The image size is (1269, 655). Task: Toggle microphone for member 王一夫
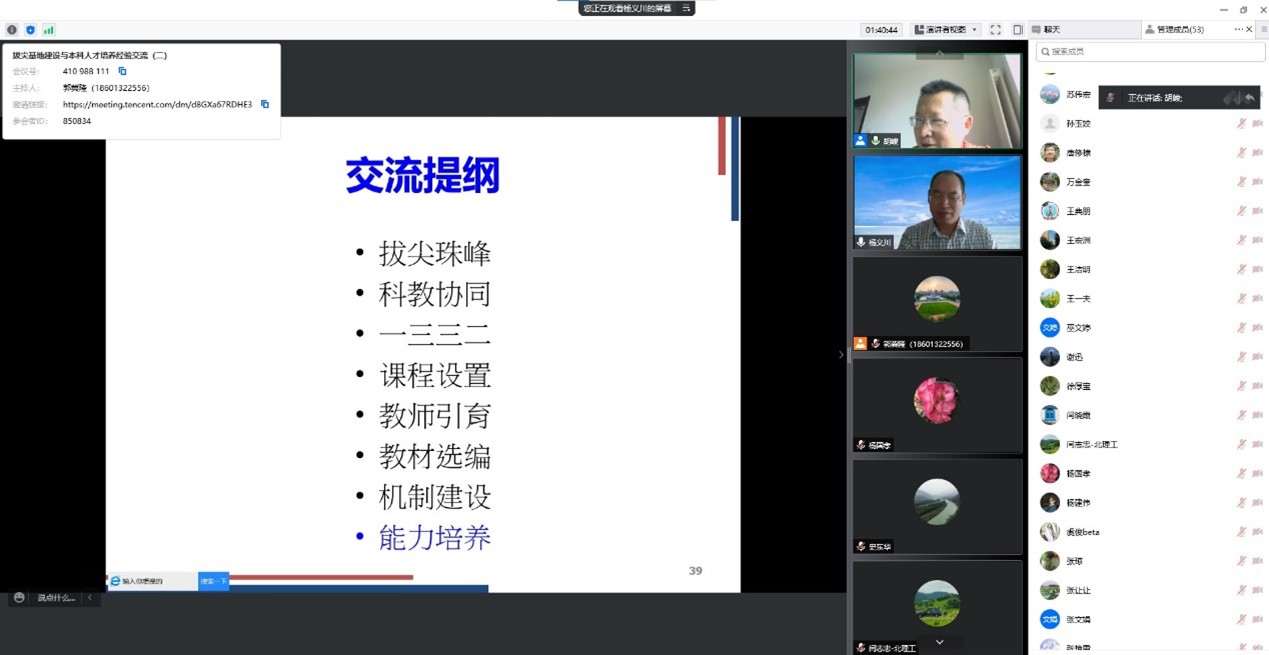point(1241,298)
